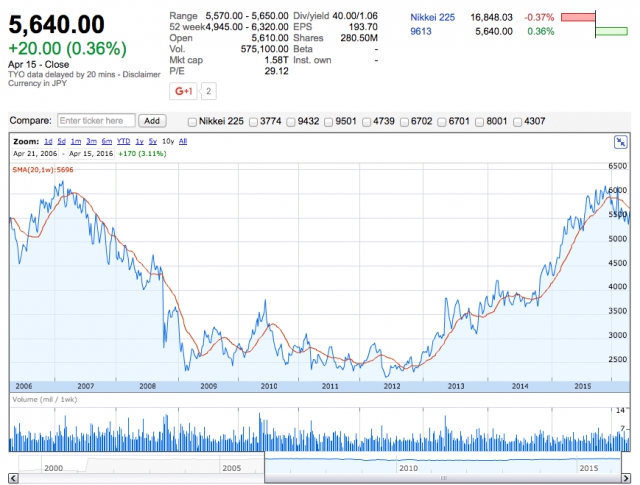This screenshot has height=485, width=640.
Task: Focus the Enter ticker here field
Action: 96,121
